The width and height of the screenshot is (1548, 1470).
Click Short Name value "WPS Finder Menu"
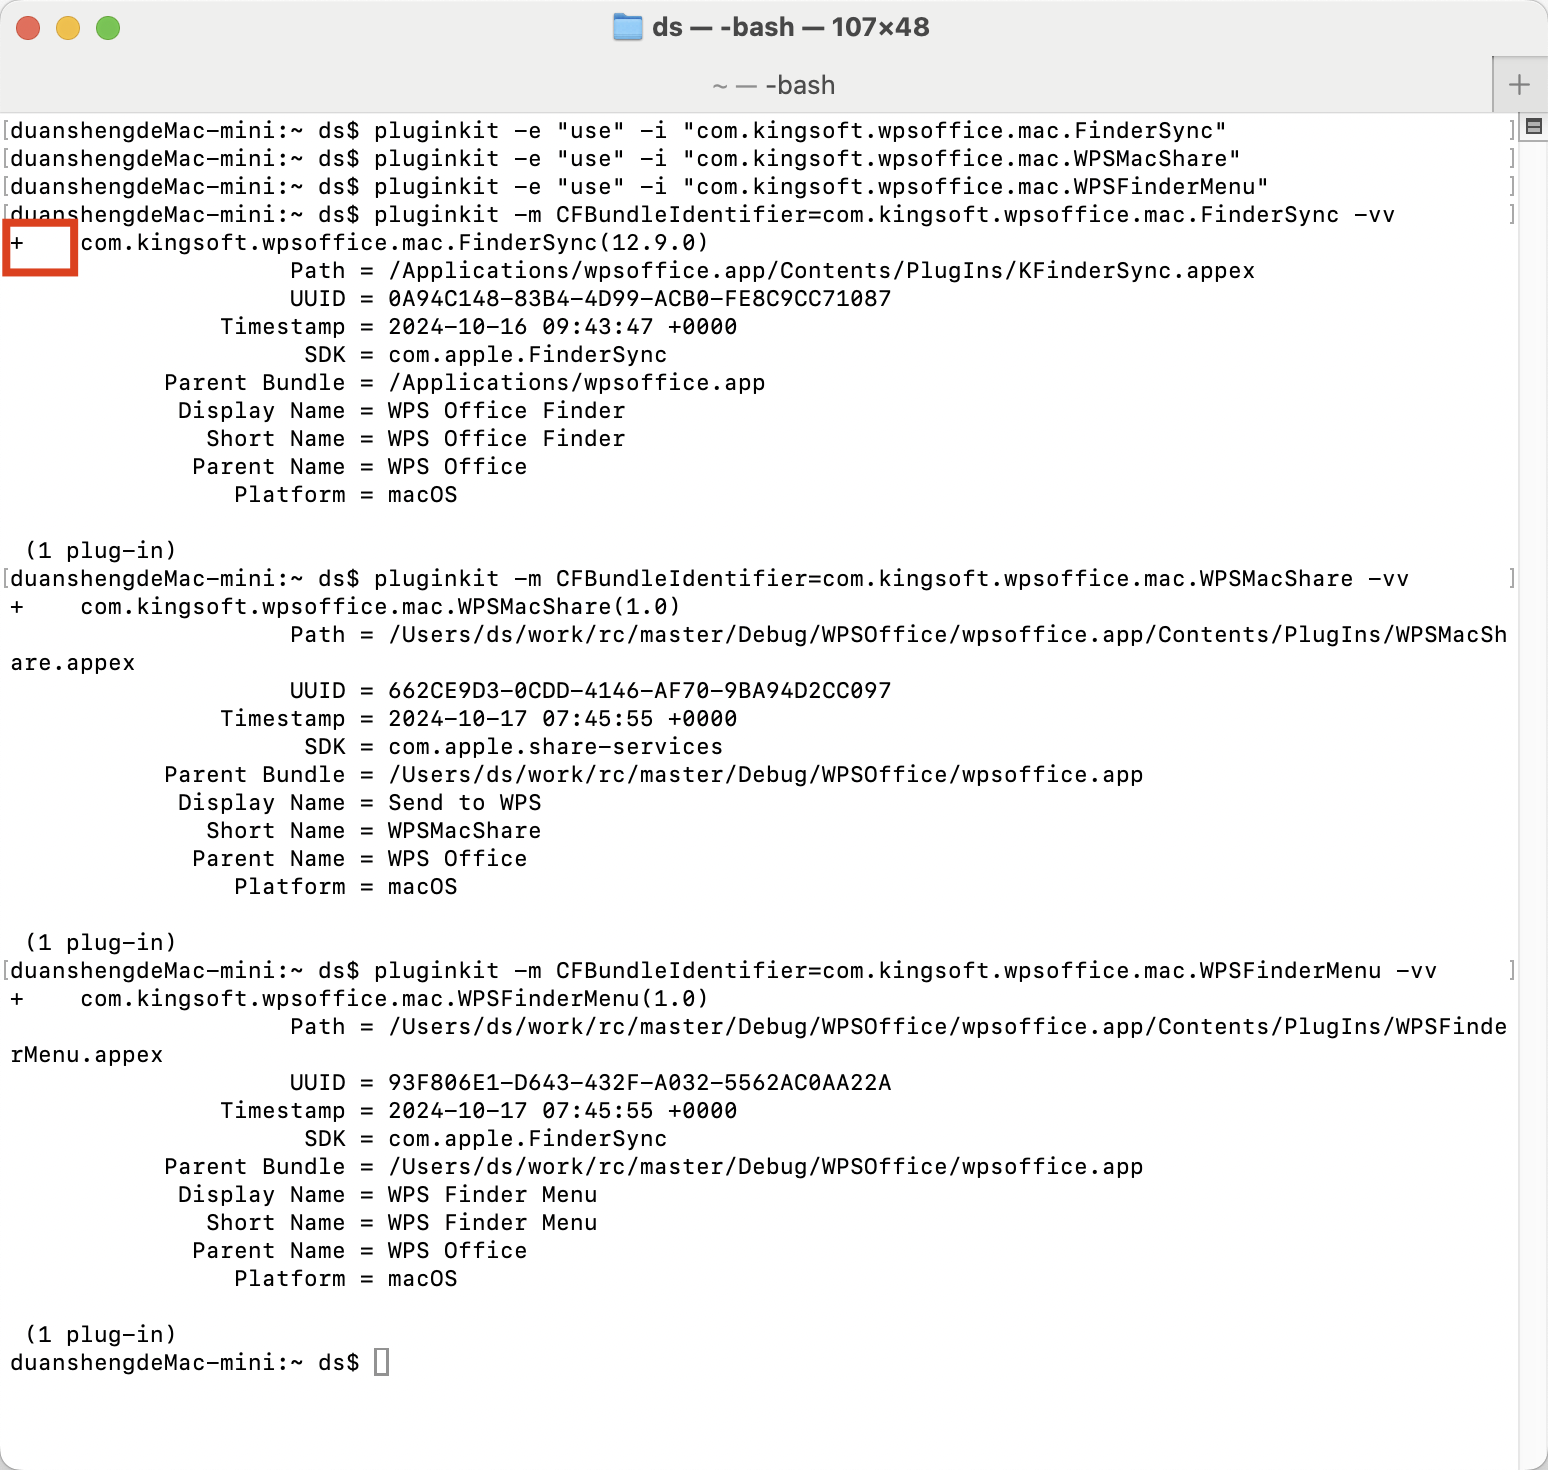coord(492,1223)
